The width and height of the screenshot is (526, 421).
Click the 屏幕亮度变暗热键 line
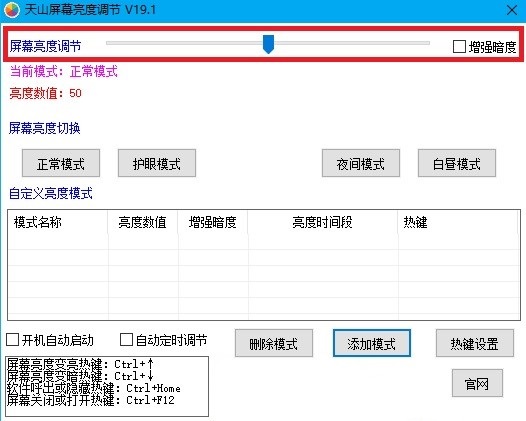tap(80, 376)
